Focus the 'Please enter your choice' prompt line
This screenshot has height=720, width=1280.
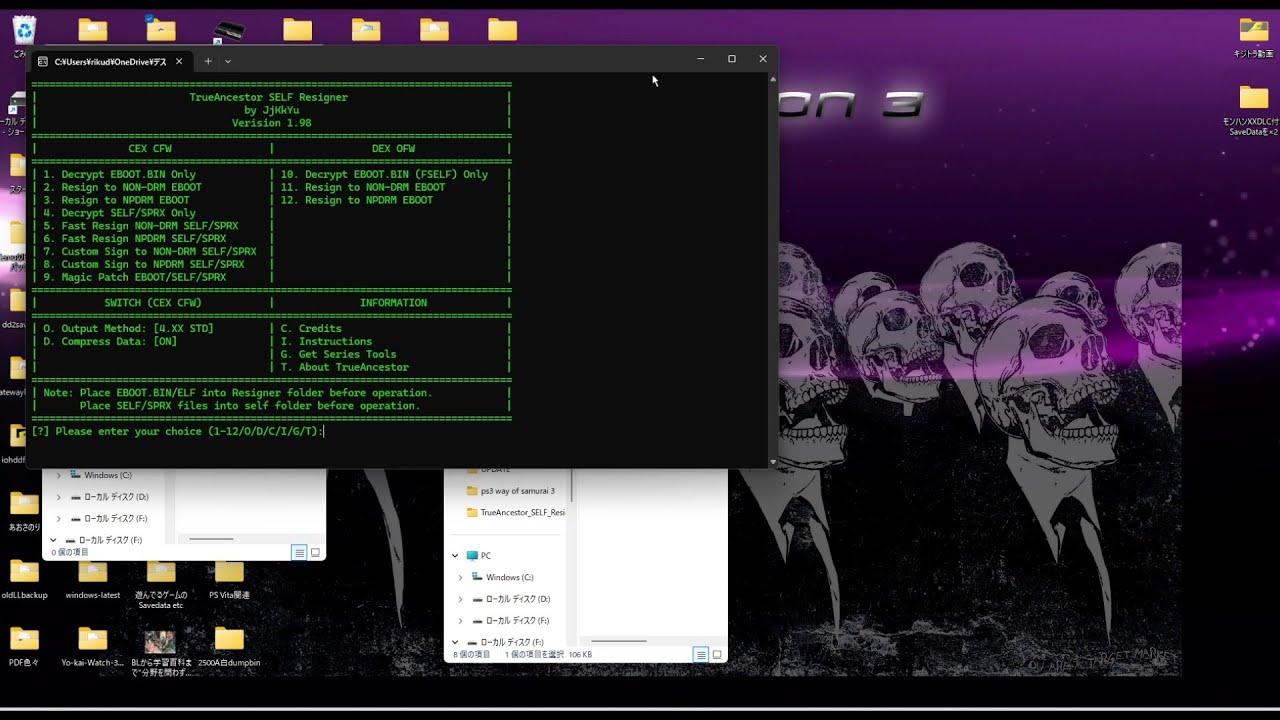point(178,432)
